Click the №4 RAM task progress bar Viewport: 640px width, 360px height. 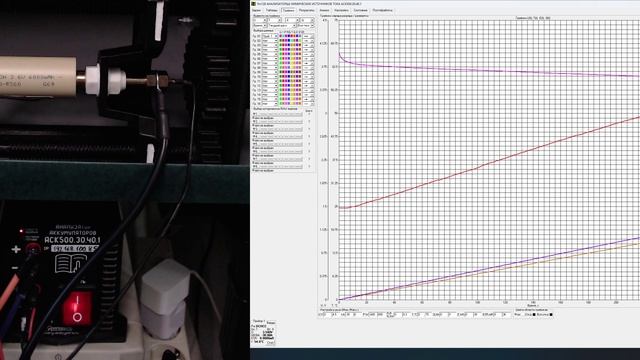[280, 136]
